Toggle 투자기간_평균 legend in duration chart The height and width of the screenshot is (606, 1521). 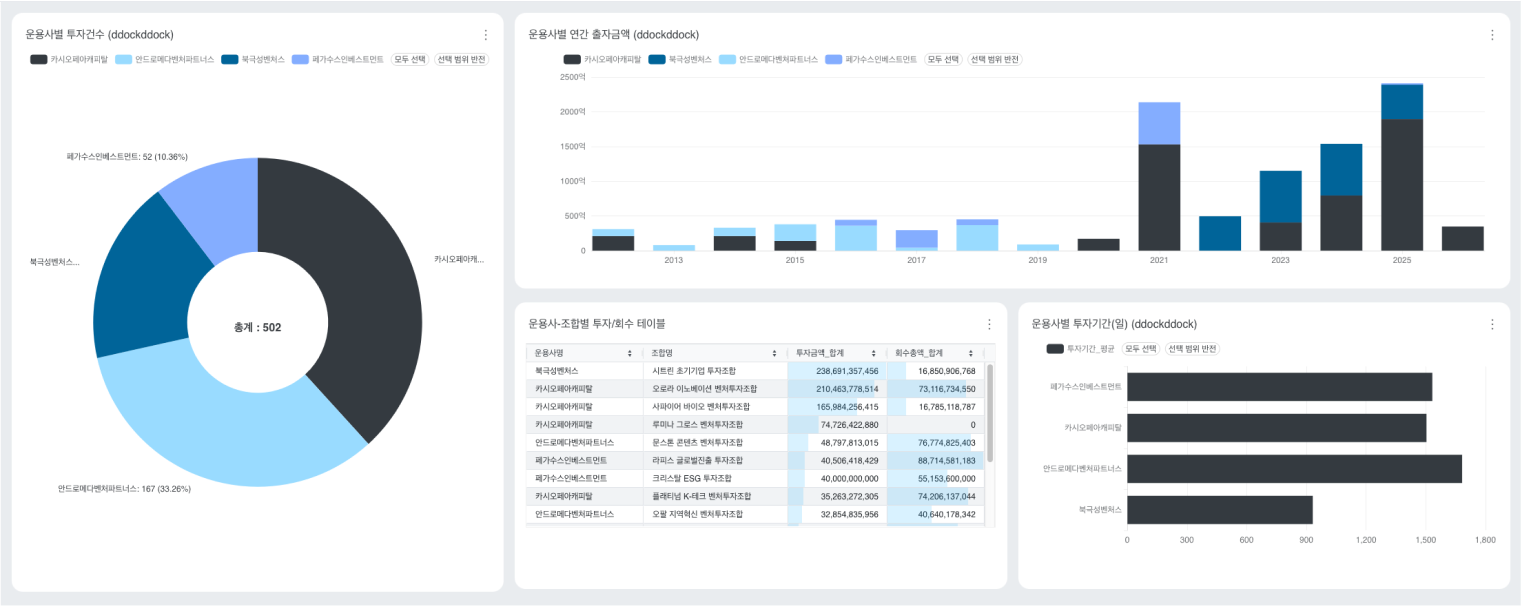tap(1080, 349)
